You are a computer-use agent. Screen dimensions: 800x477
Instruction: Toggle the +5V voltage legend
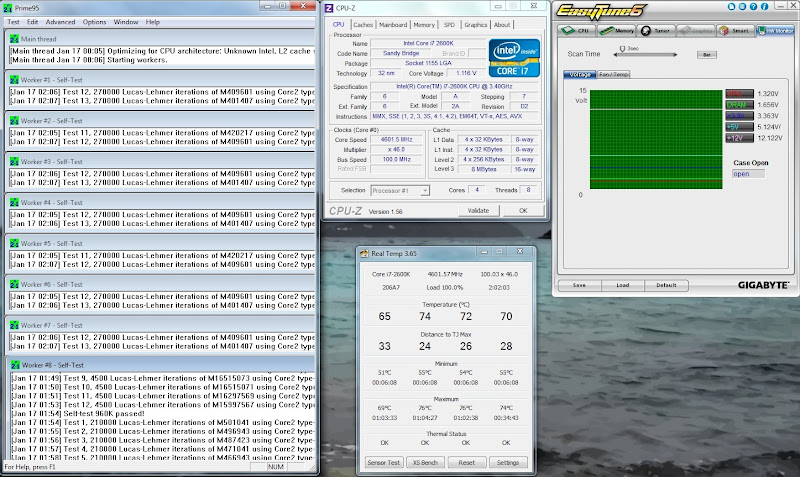[x=739, y=127]
